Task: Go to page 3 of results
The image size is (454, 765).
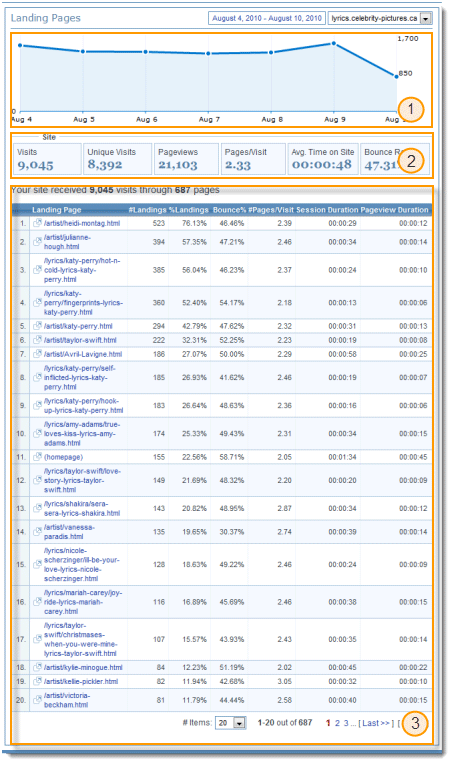Action: point(346,723)
